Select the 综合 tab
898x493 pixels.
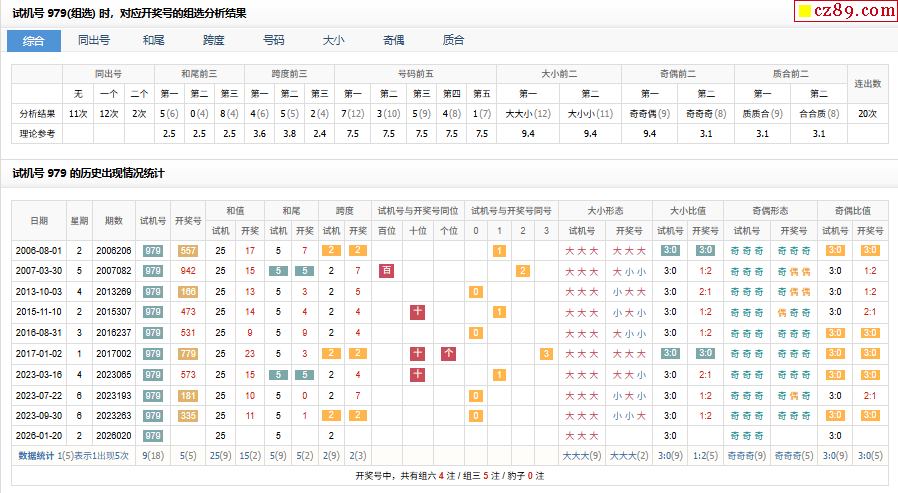(x=34, y=40)
